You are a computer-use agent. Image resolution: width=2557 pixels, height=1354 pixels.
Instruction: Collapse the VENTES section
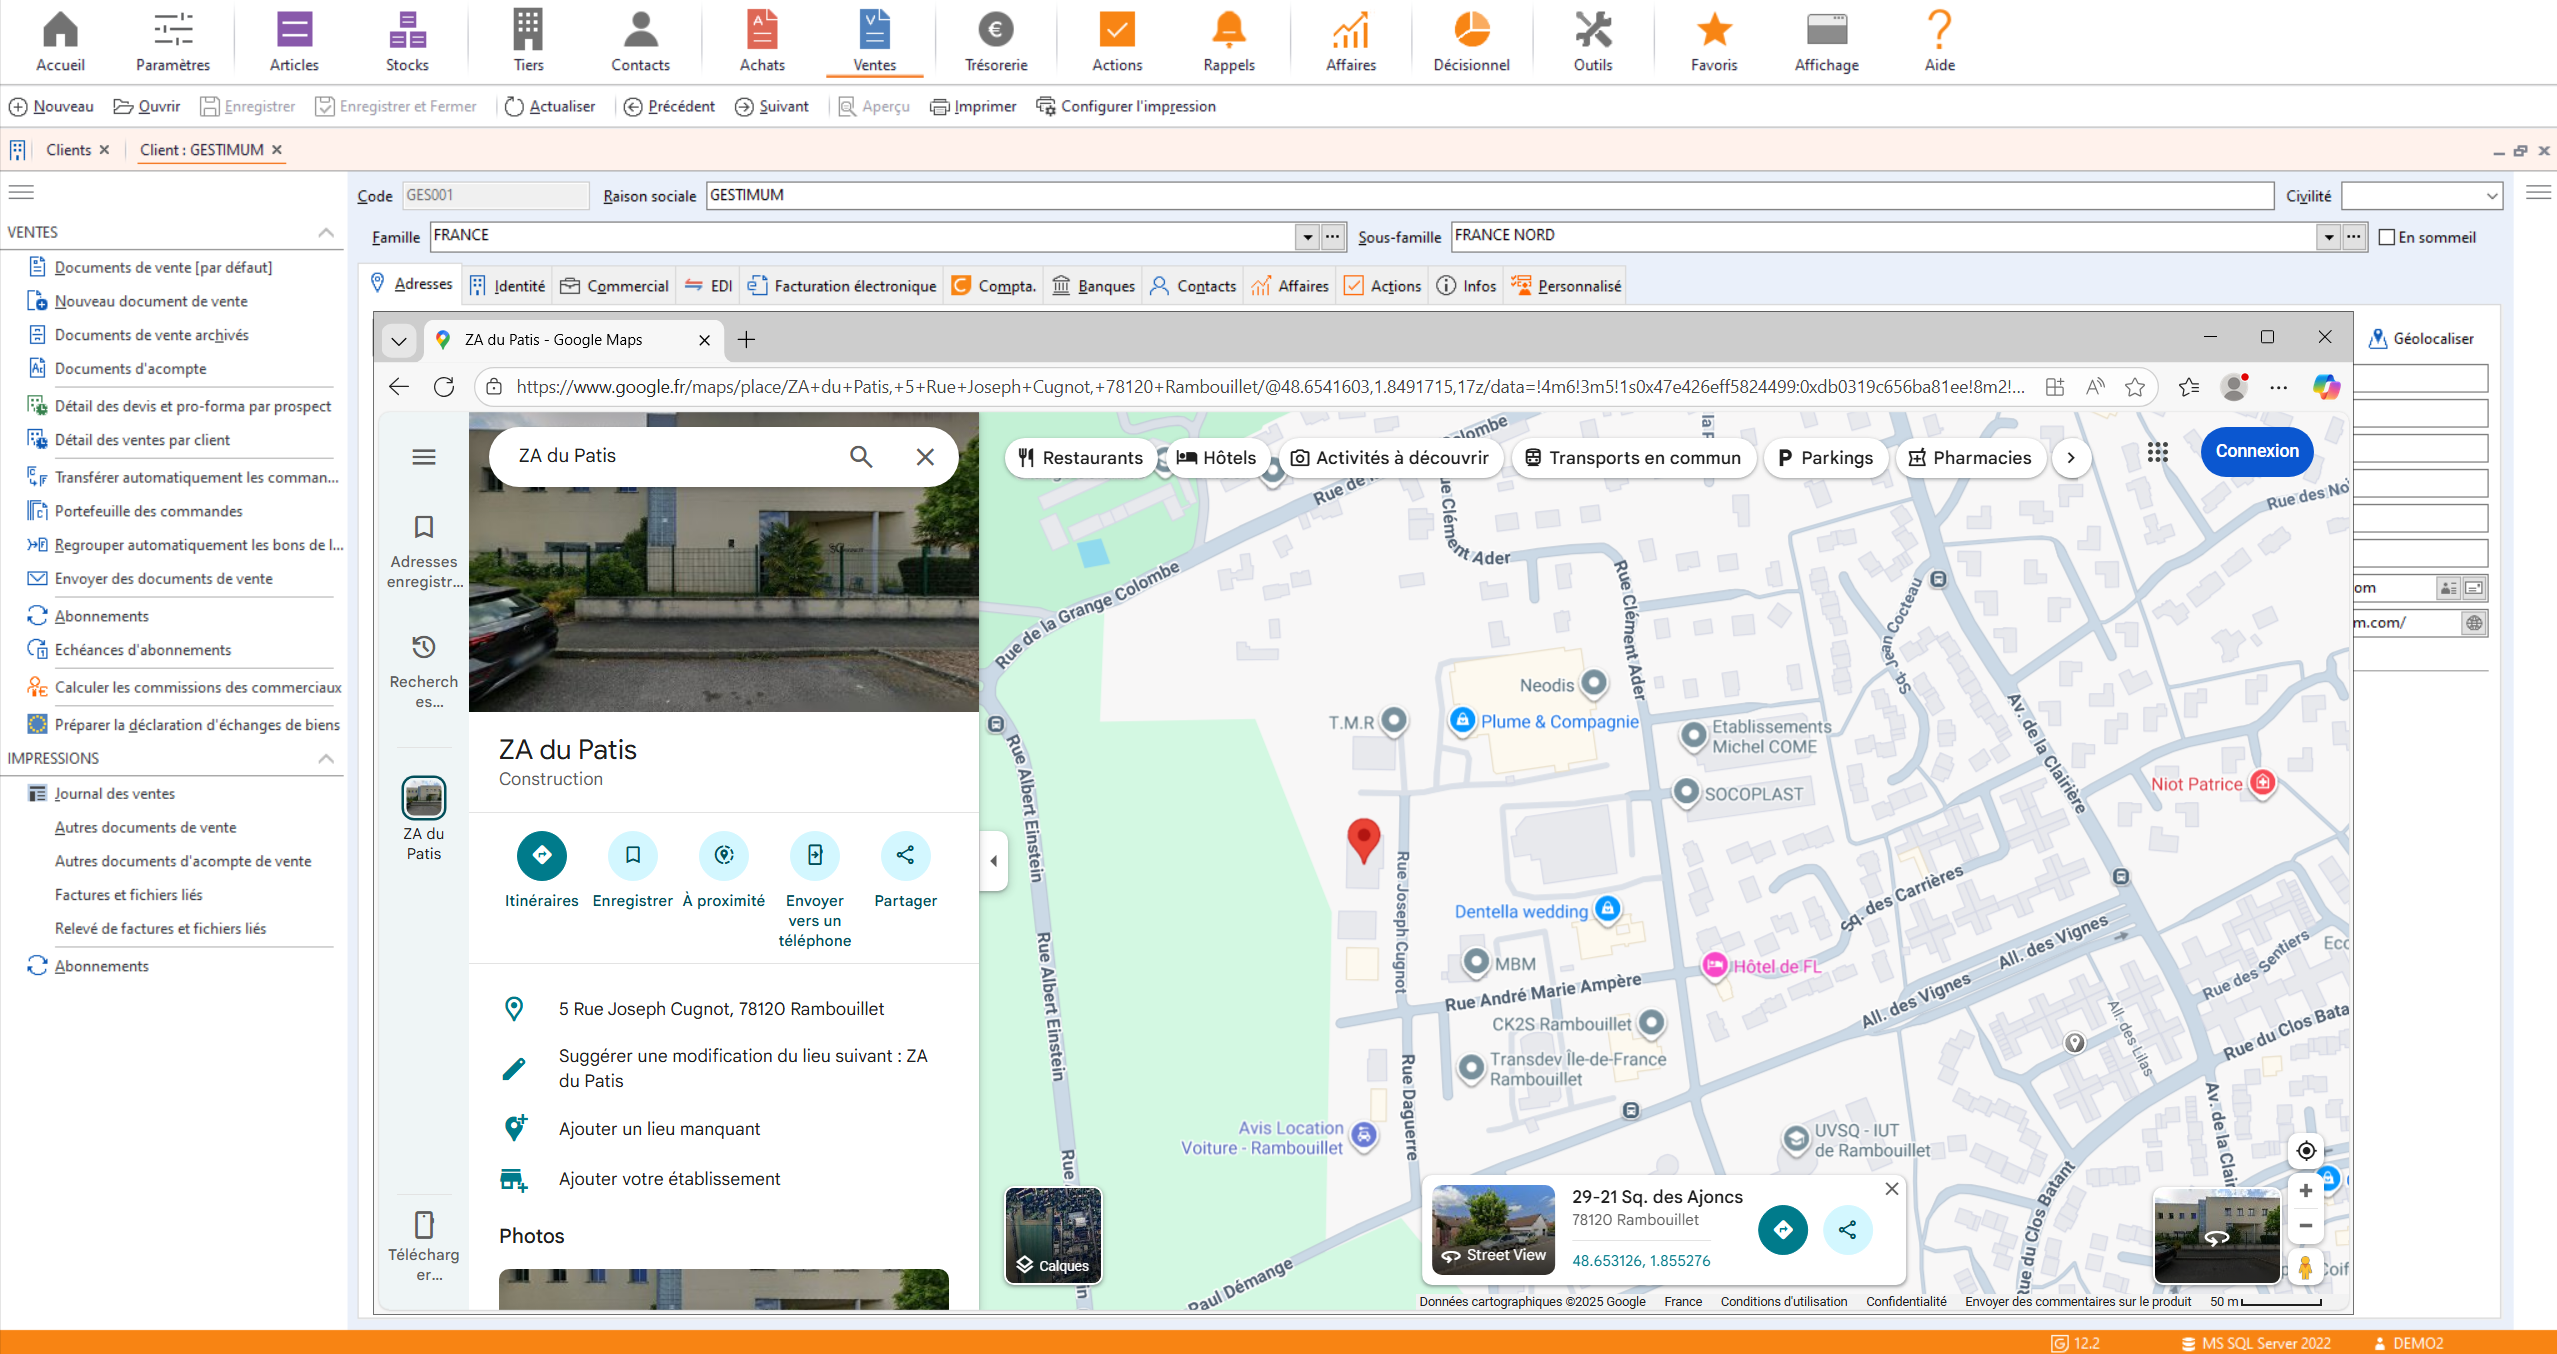tap(325, 232)
